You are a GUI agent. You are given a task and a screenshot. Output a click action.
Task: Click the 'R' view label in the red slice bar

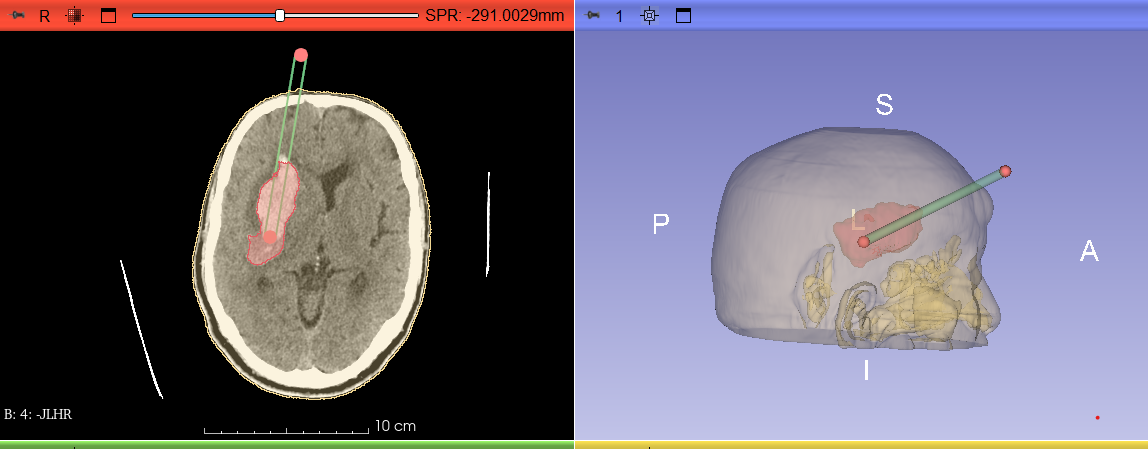45,16
